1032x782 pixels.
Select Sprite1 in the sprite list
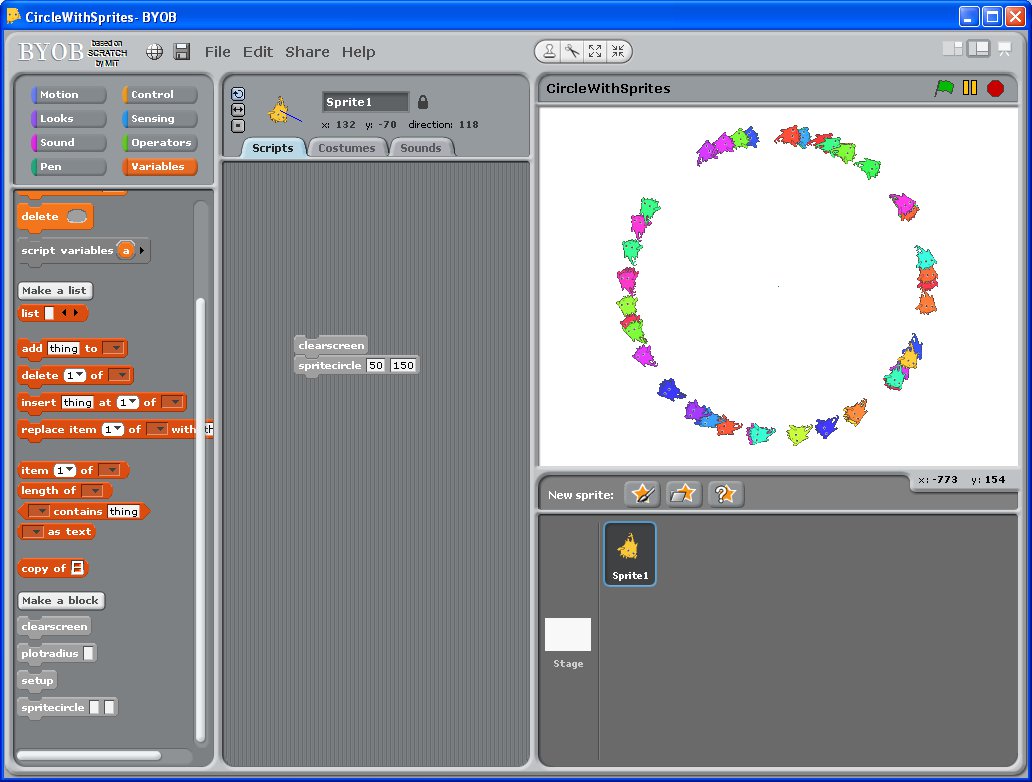(x=630, y=554)
